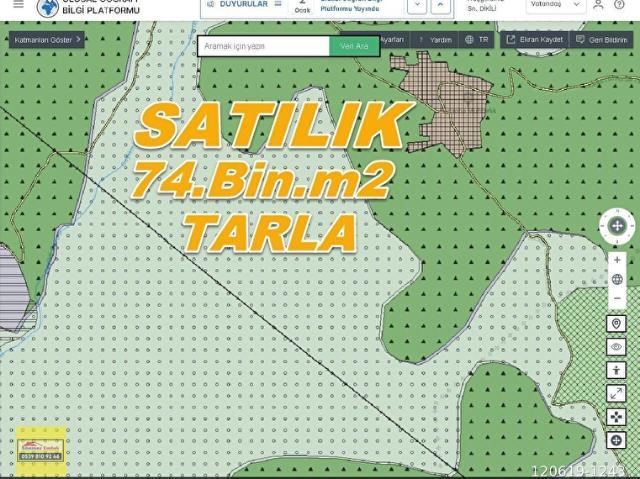The width and height of the screenshot is (640, 479).
Task: Open the Vatandaş role dropdown
Action: pyautogui.click(x=556, y=5)
